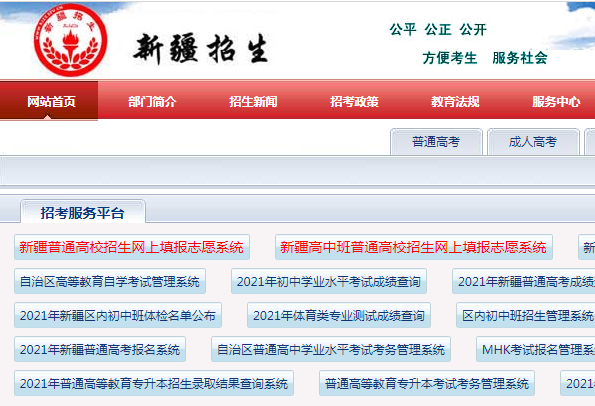
Task: Open 2021年初中学业水平考试成绩查询
Action: click(329, 281)
